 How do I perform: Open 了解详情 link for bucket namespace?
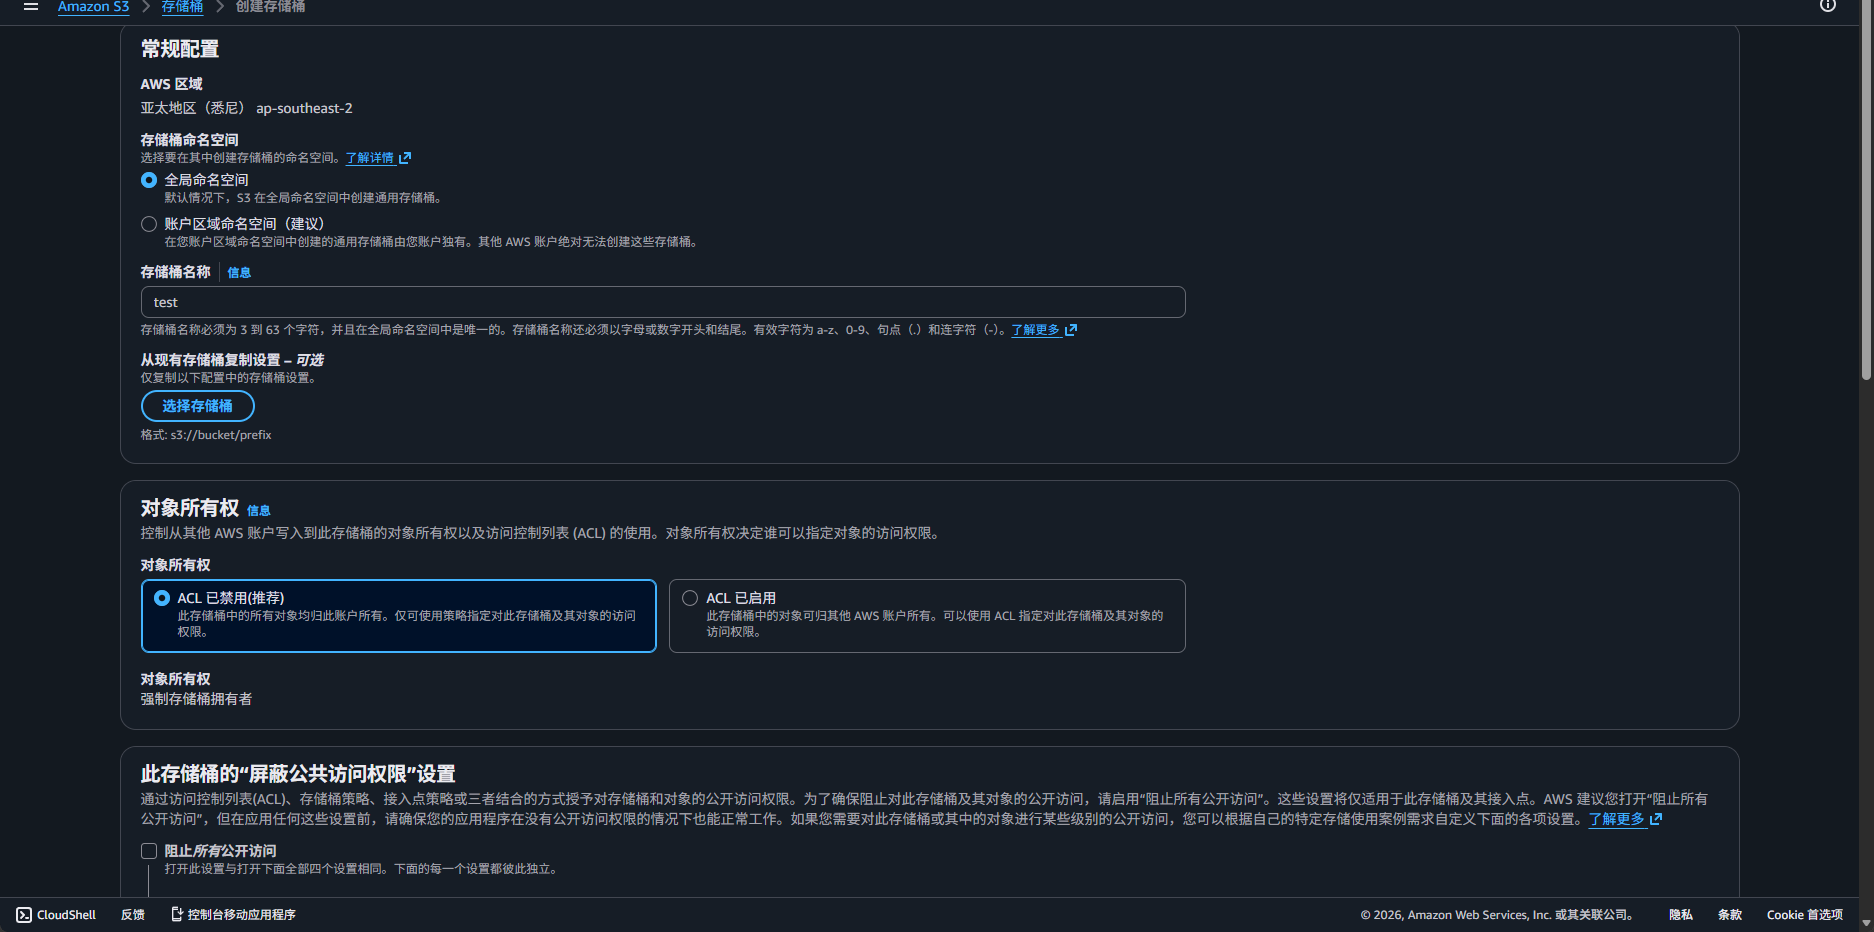point(378,158)
